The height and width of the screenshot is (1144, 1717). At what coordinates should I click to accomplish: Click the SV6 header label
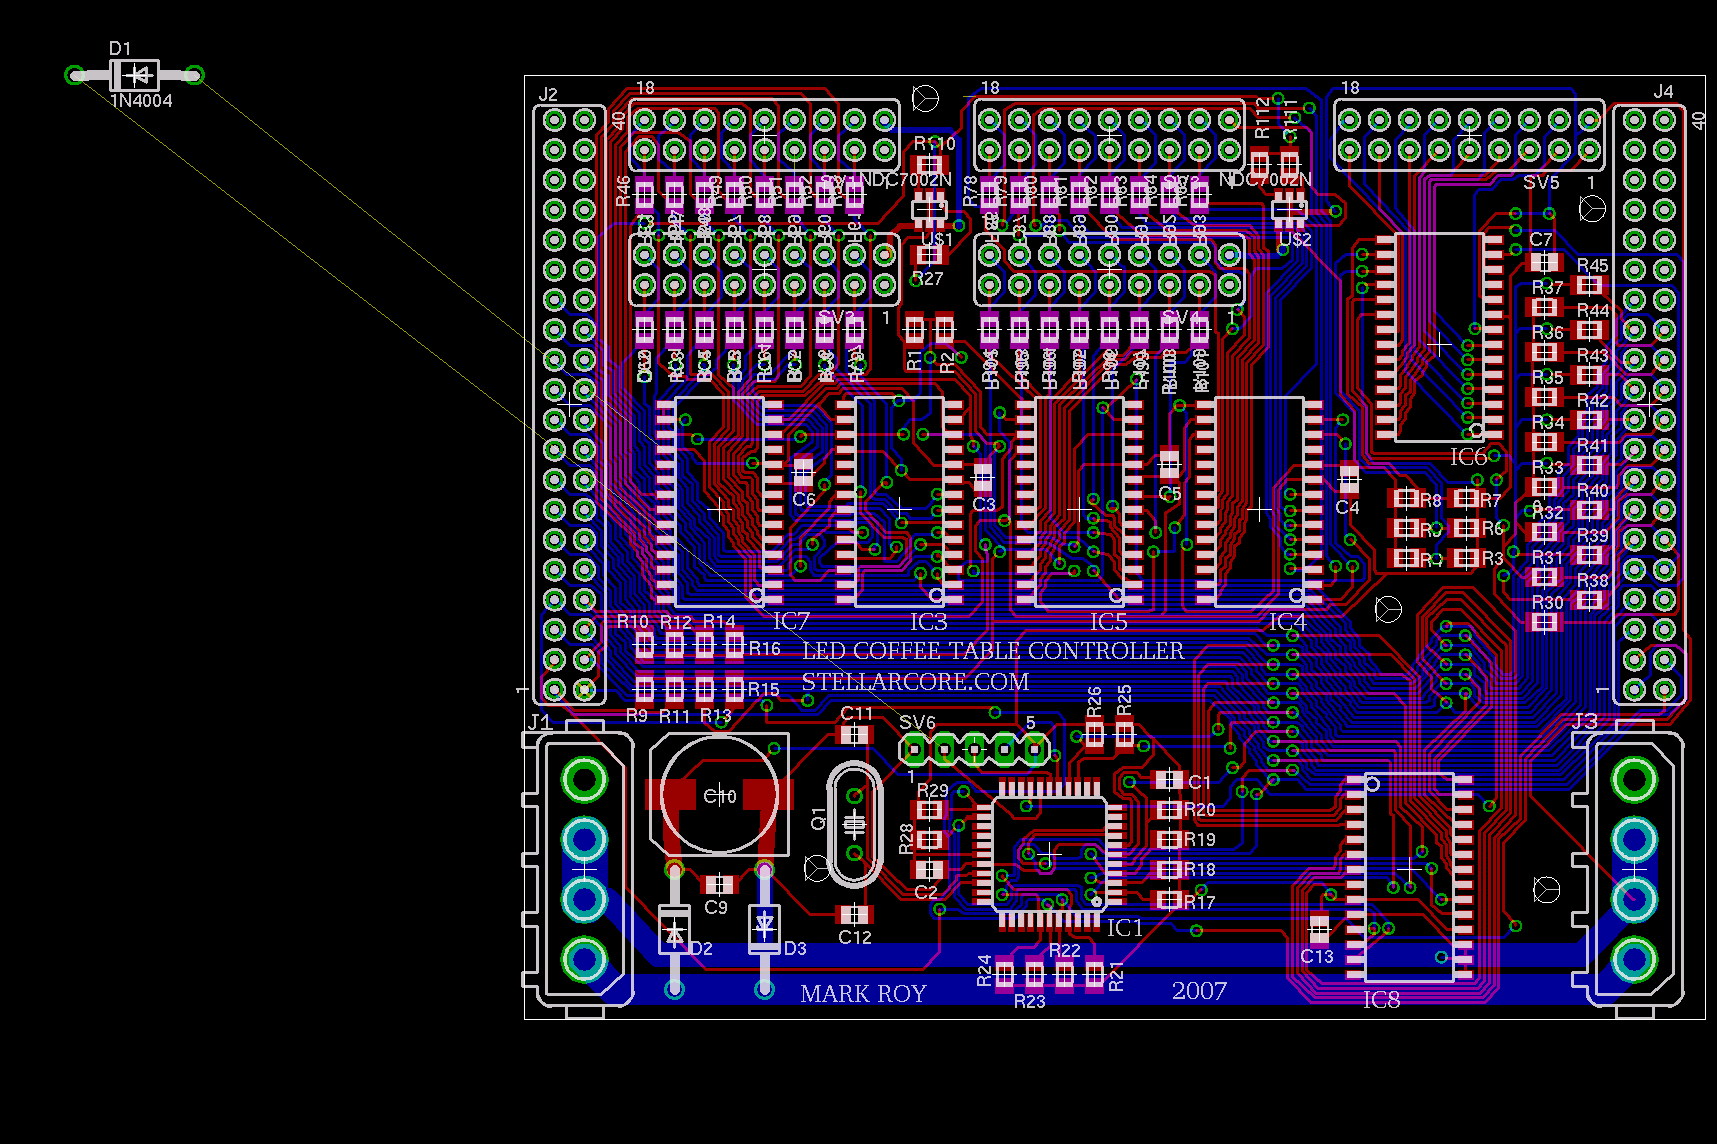click(x=917, y=723)
